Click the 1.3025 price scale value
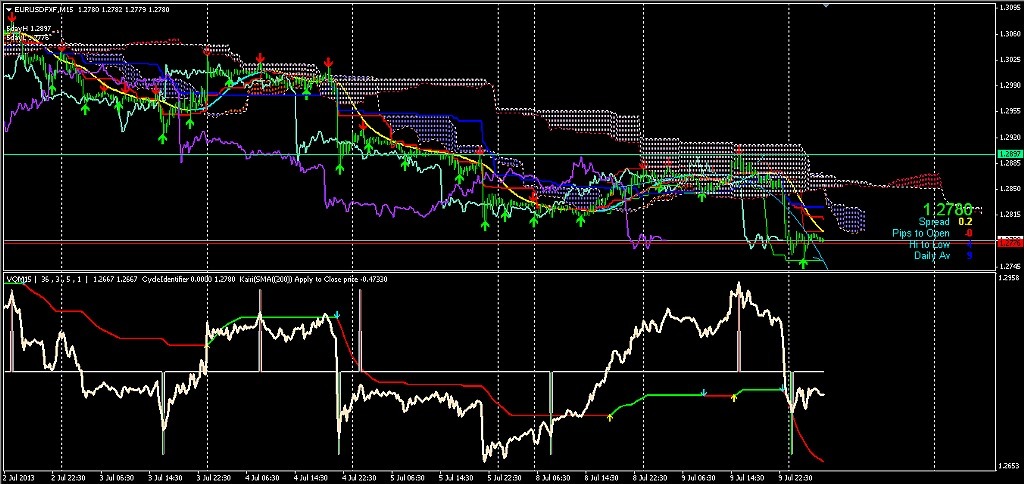Screen dimensions: 1024x484 point(1010,59)
